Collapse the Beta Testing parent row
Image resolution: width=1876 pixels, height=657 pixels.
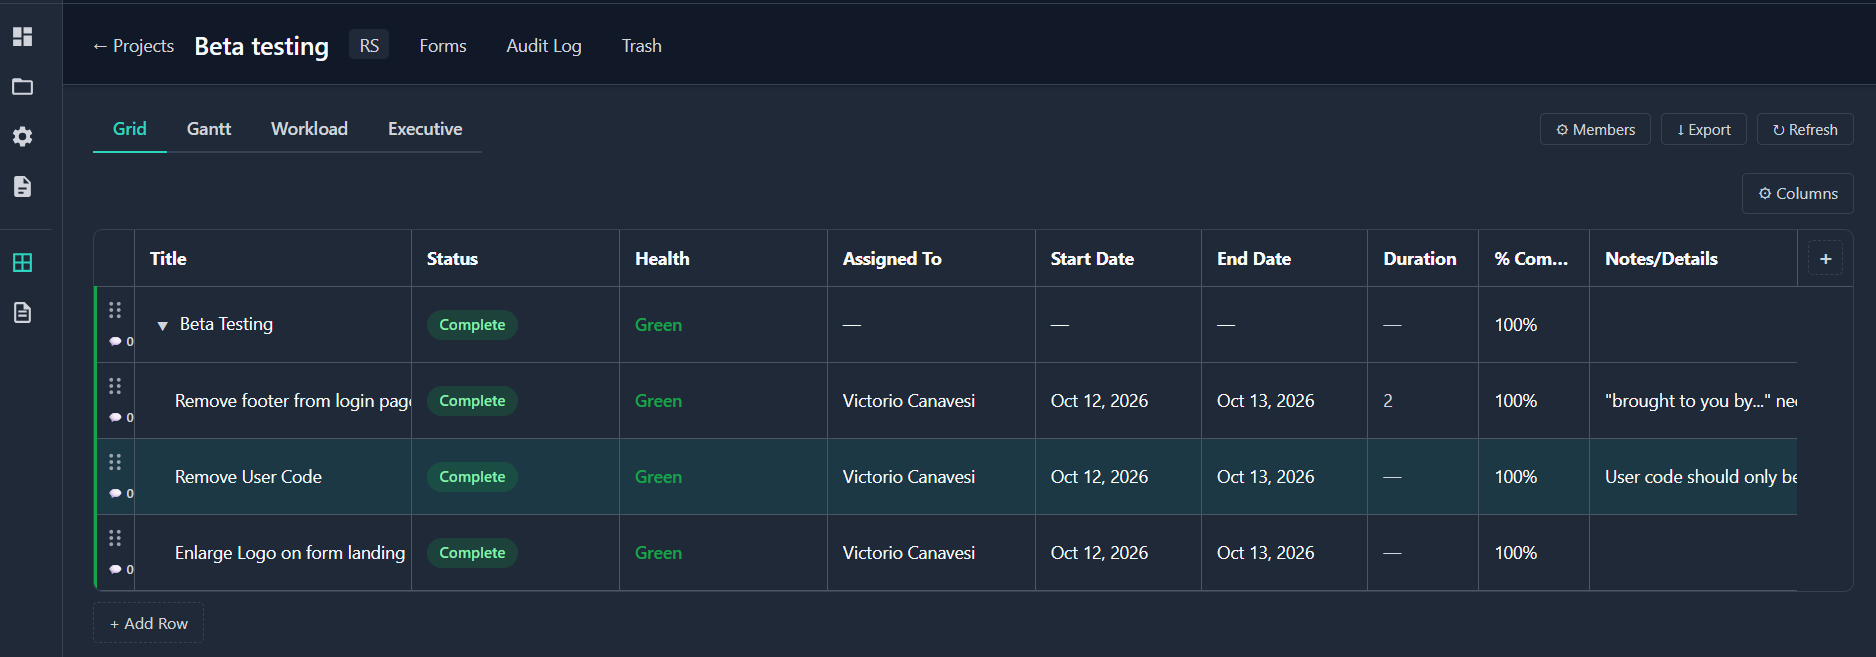point(162,326)
